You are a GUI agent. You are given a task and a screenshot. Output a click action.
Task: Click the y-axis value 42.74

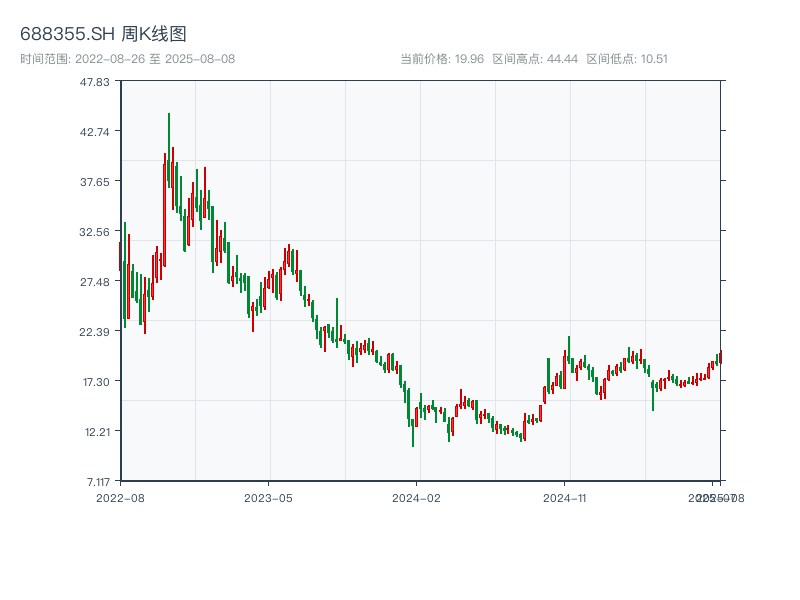point(95,132)
